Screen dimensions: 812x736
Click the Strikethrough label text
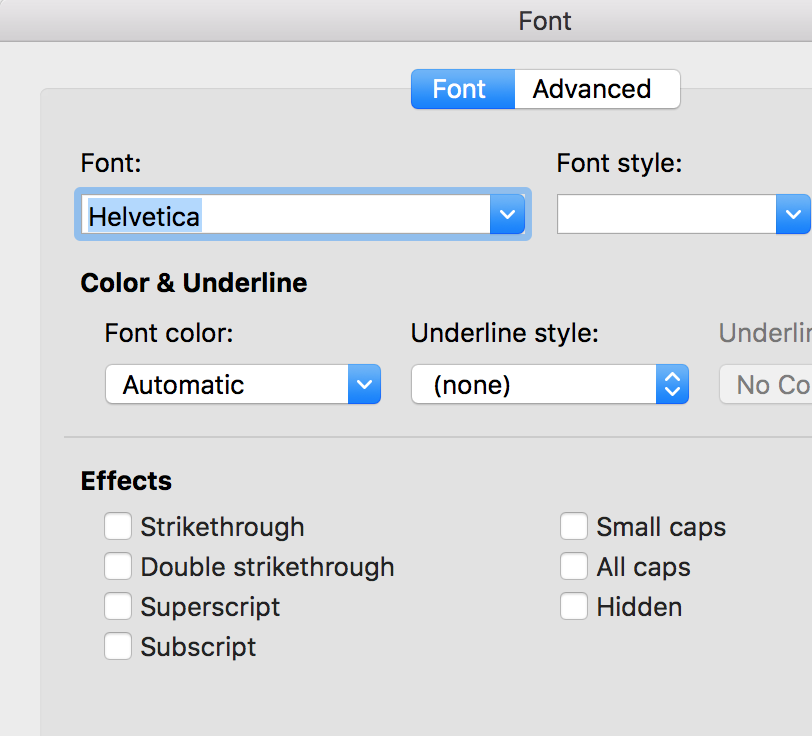[x=222, y=527]
